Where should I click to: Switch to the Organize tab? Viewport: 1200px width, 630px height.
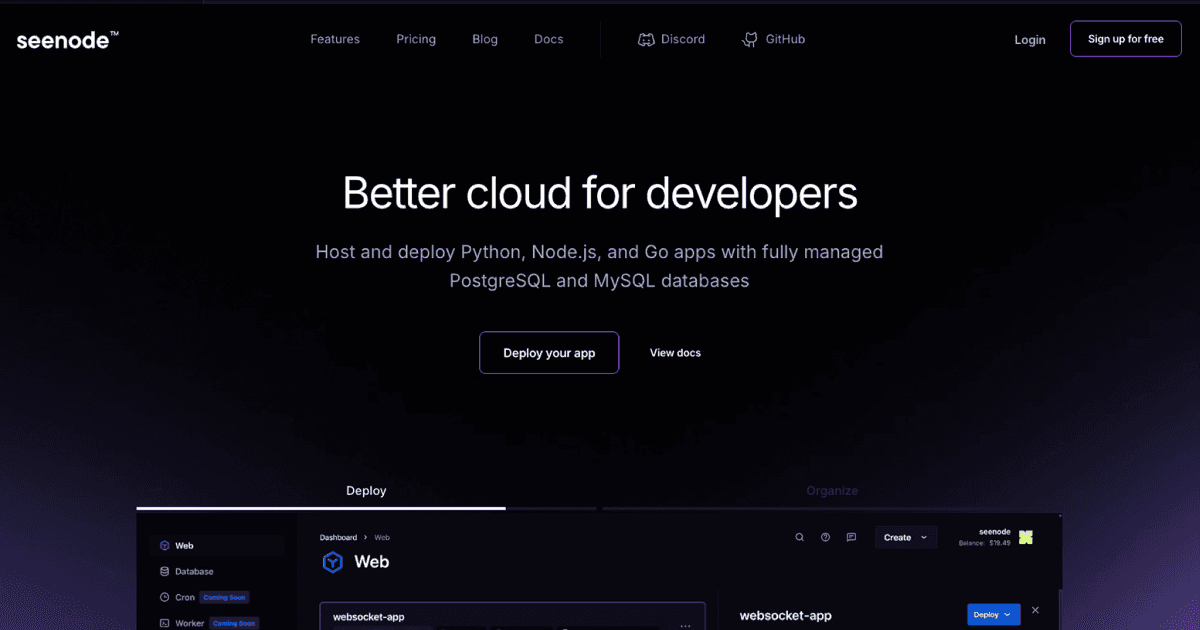(832, 491)
